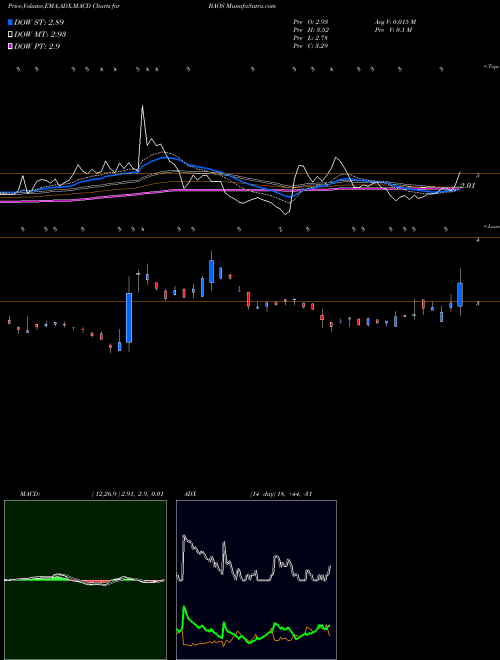Click the white price line's highest spike peak
500x660 pixels.
pyautogui.click(x=142, y=106)
